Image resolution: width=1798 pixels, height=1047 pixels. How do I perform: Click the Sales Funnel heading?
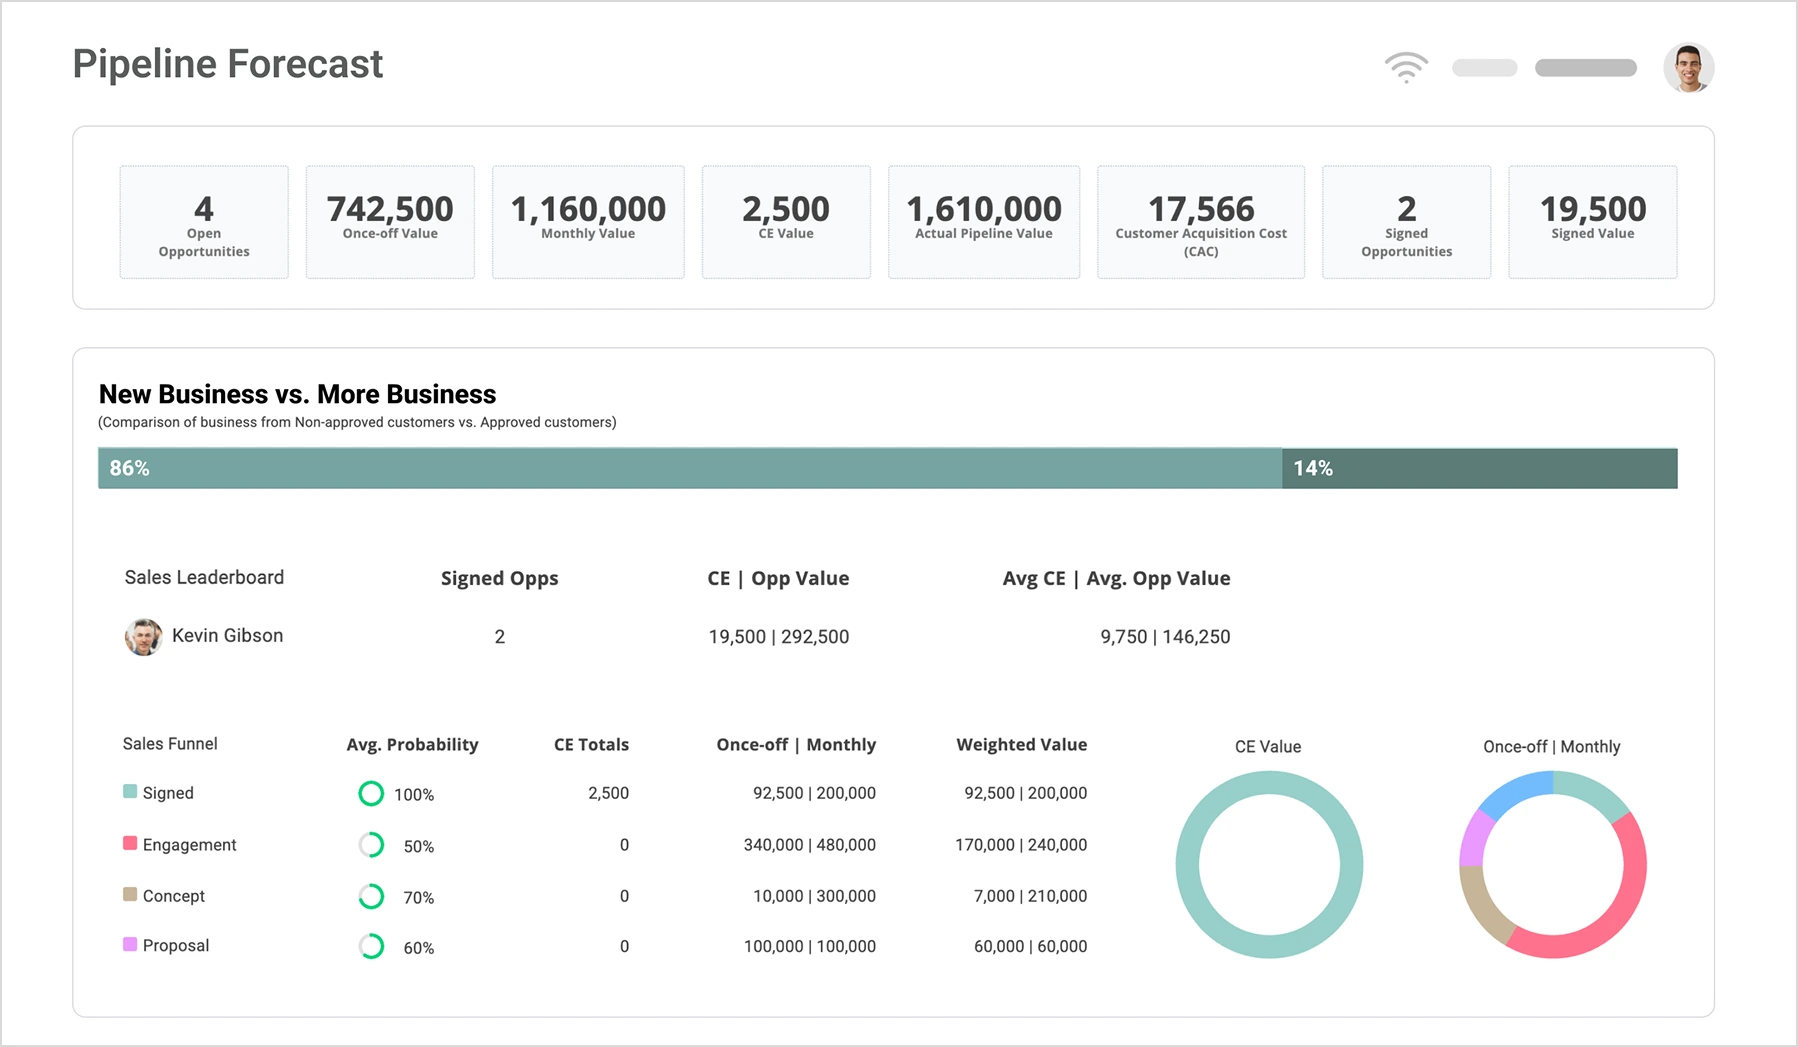click(170, 744)
